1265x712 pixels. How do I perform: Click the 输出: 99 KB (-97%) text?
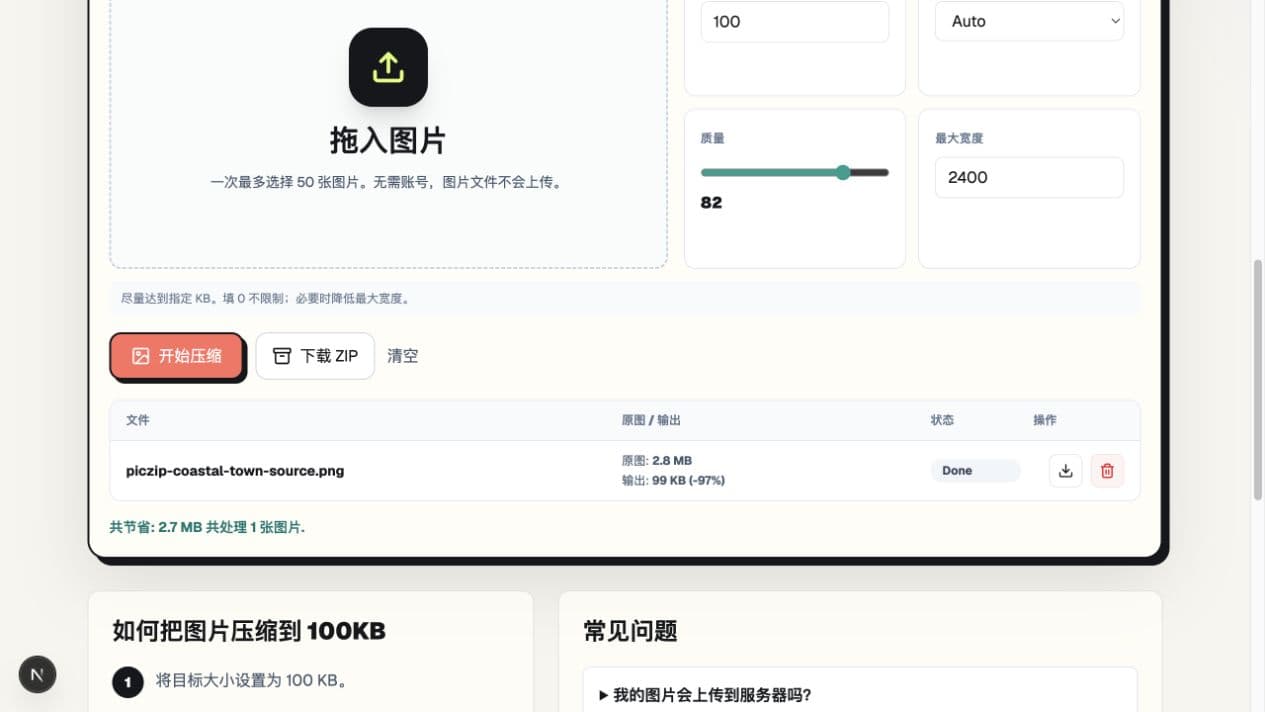(x=673, y=480)
